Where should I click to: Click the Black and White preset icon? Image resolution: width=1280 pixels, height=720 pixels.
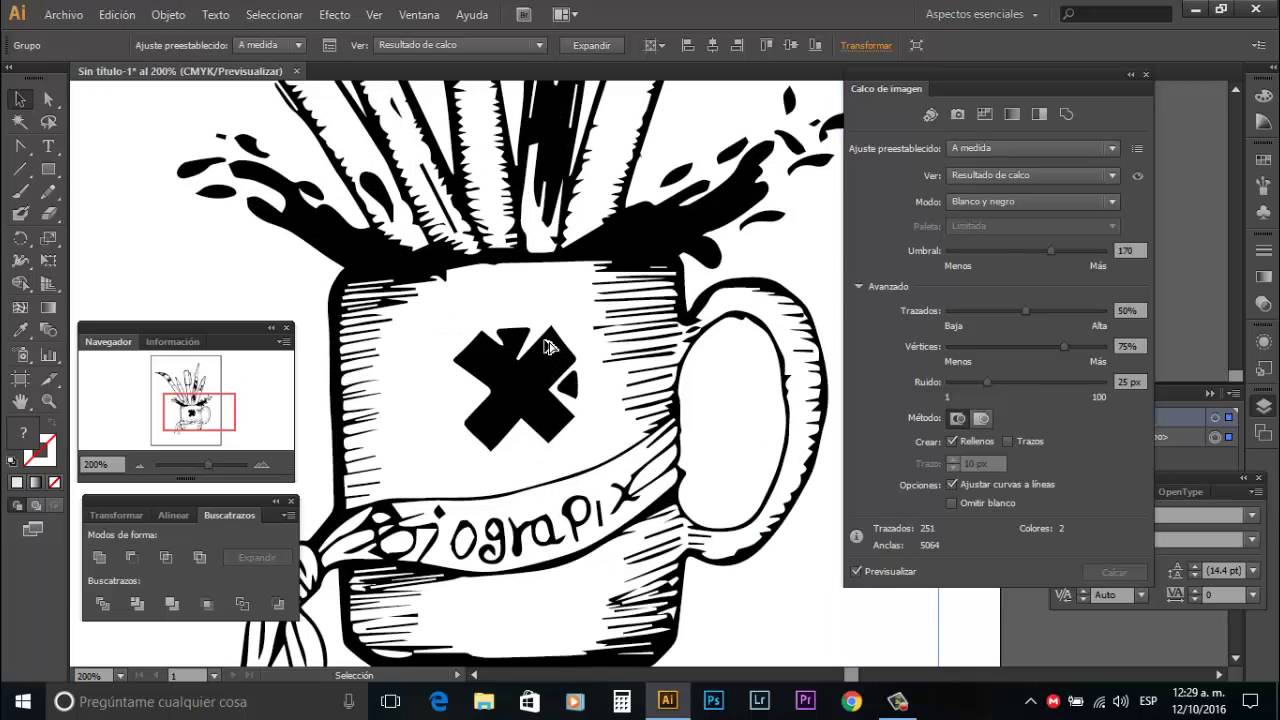pyautogui.click(x=1039, y=115)
